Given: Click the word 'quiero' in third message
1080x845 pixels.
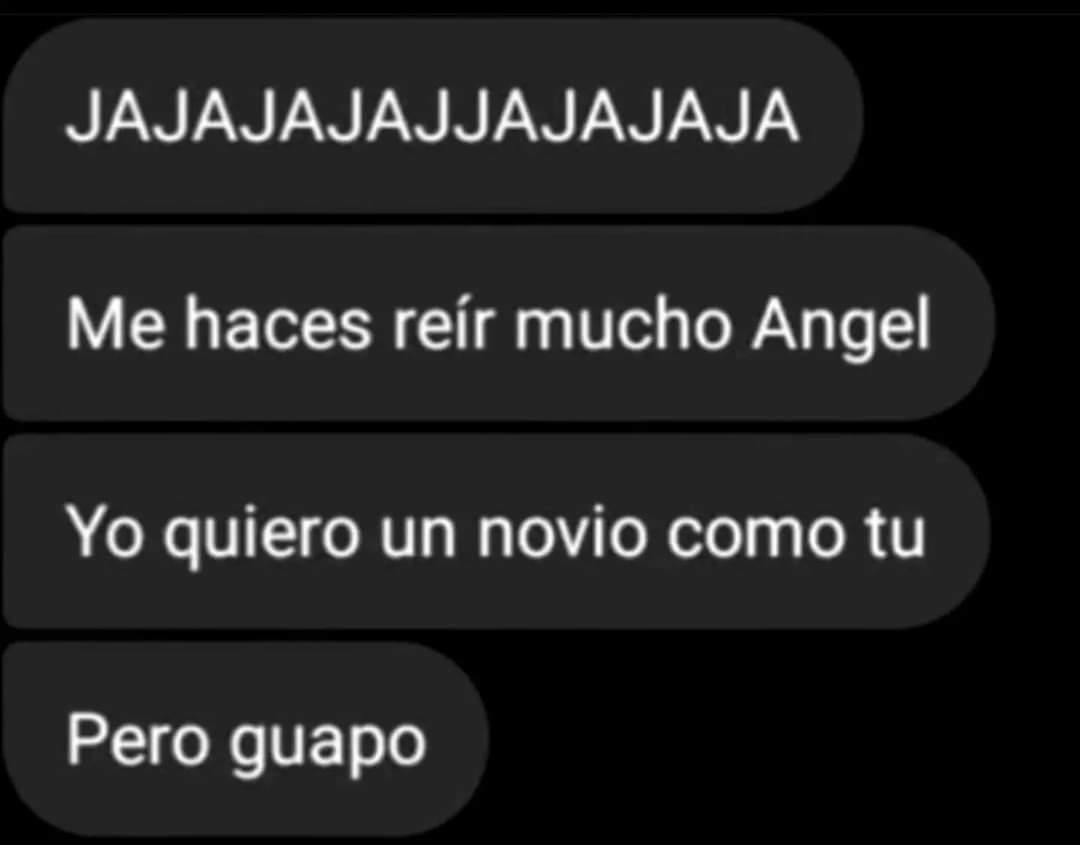Looking at the screenshot, I should click(261, 537).
